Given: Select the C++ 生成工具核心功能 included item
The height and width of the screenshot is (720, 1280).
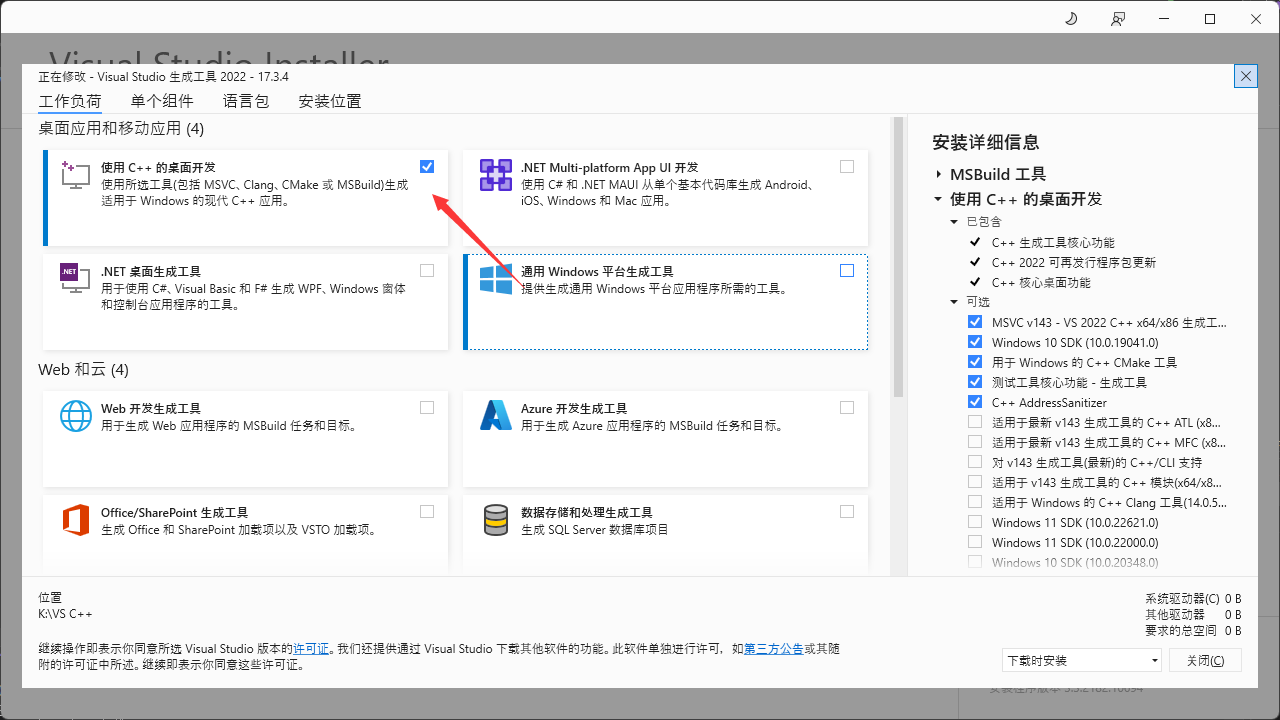Looking at the screenshot, I should click(x=1053, y=242).
